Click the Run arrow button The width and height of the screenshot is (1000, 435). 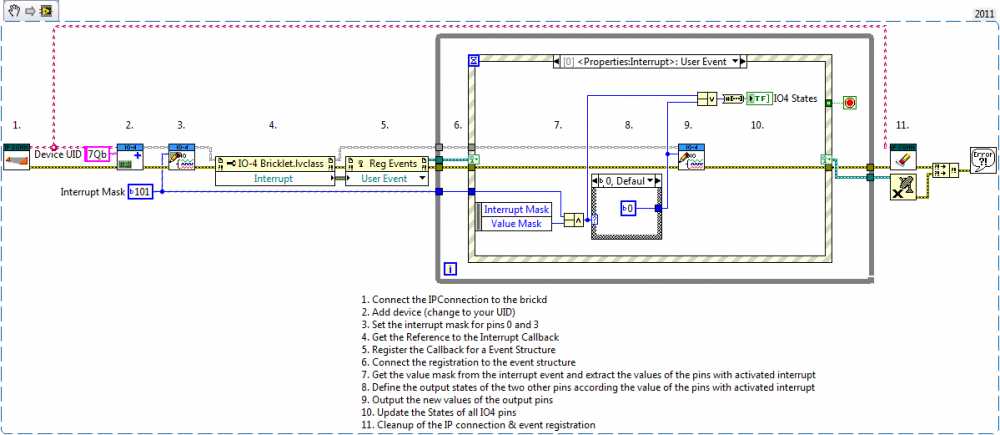[x=29, y=9]
